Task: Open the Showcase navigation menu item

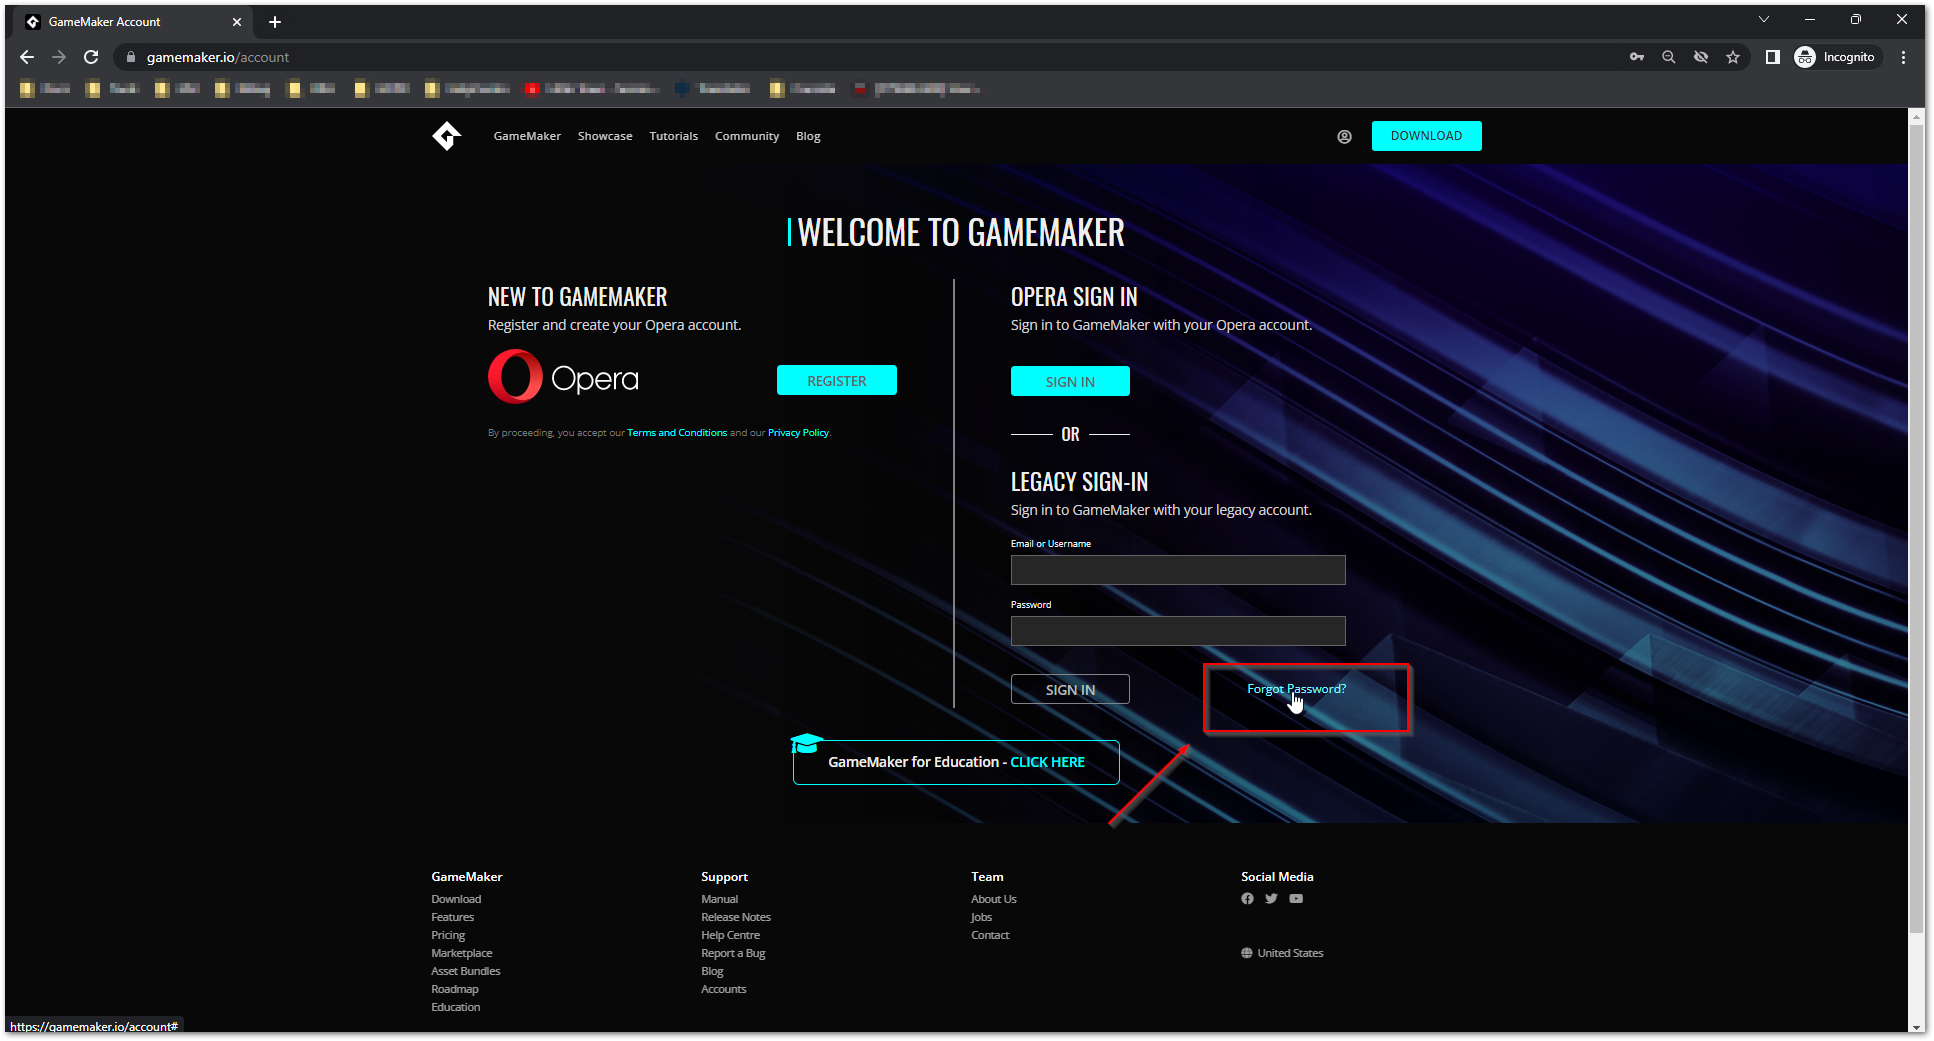Action: pyautogui.click(x=605, y=136)
